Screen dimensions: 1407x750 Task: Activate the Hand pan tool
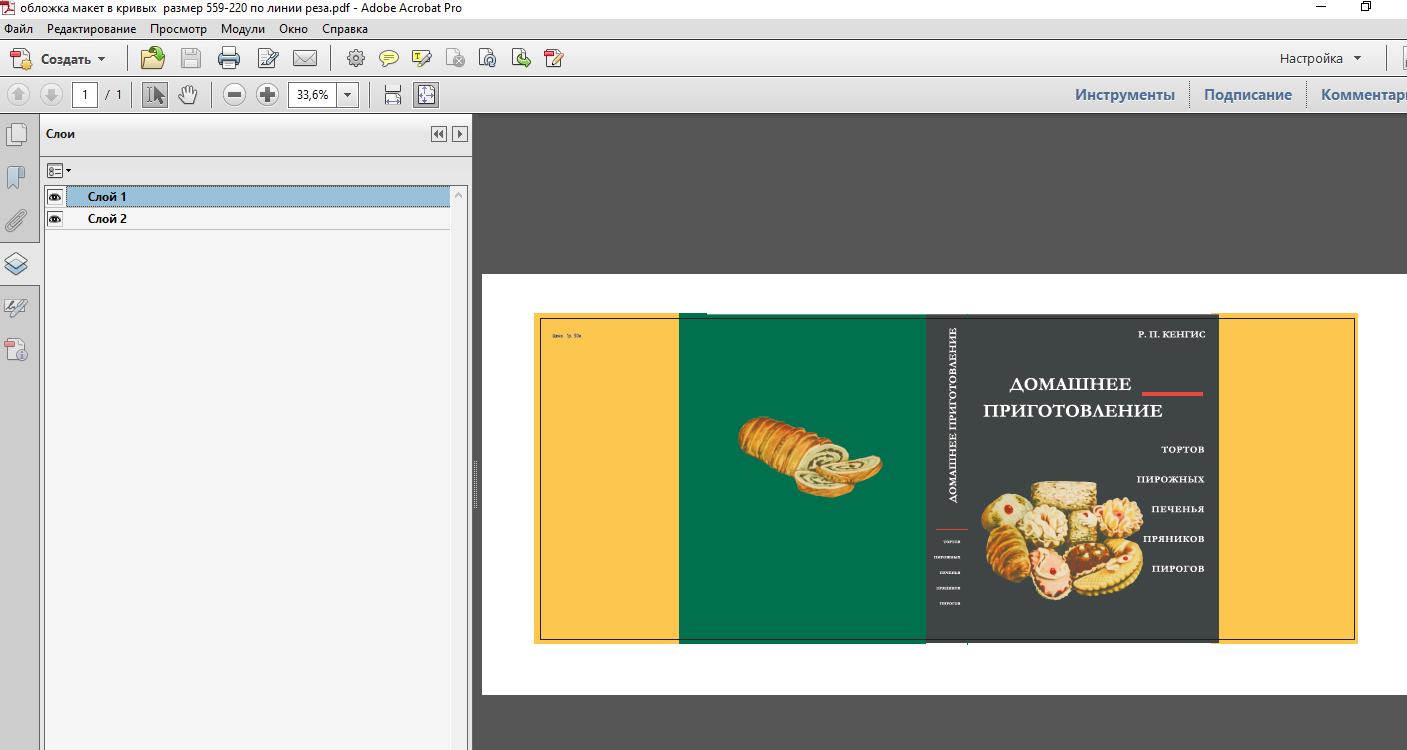point(188,95)
